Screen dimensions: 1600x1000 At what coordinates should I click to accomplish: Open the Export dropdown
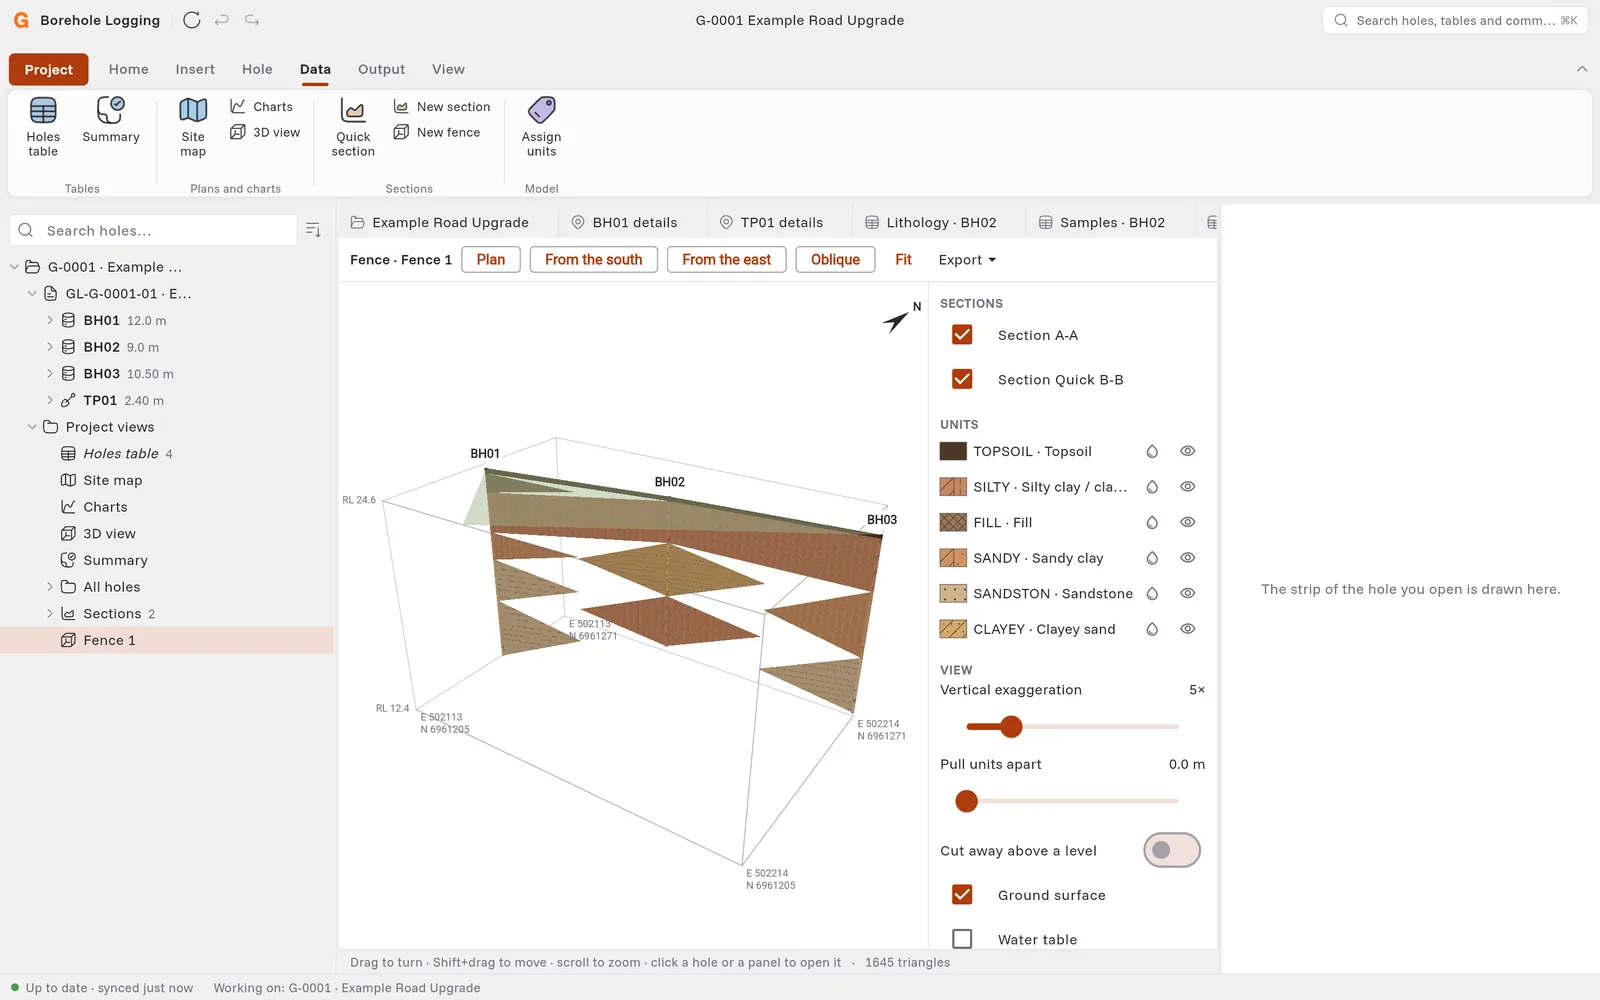967,260
